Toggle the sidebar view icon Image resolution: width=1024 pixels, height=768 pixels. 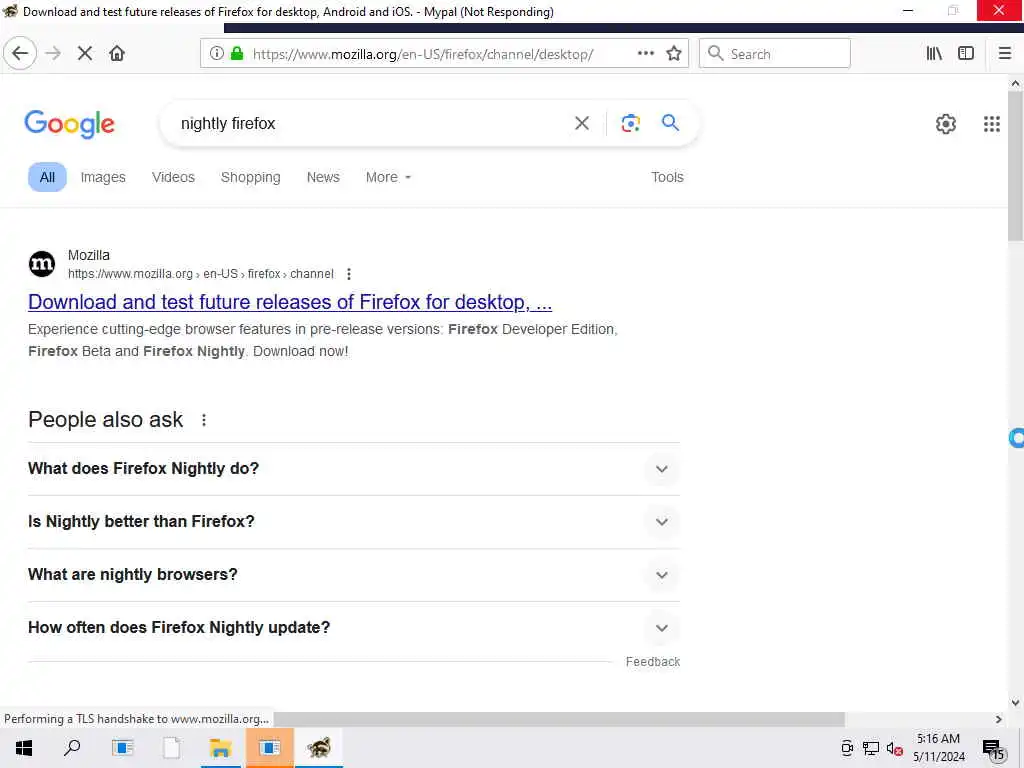tap(966, 54)
